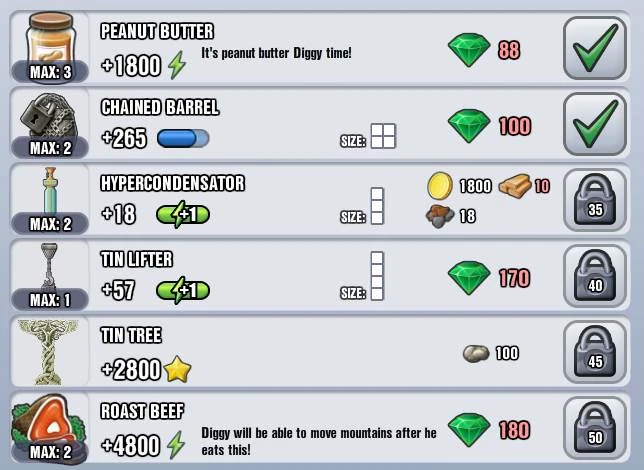644x470 pixels.
Task: Click the gold coin beside 1800
Action: tap(440, 186)
